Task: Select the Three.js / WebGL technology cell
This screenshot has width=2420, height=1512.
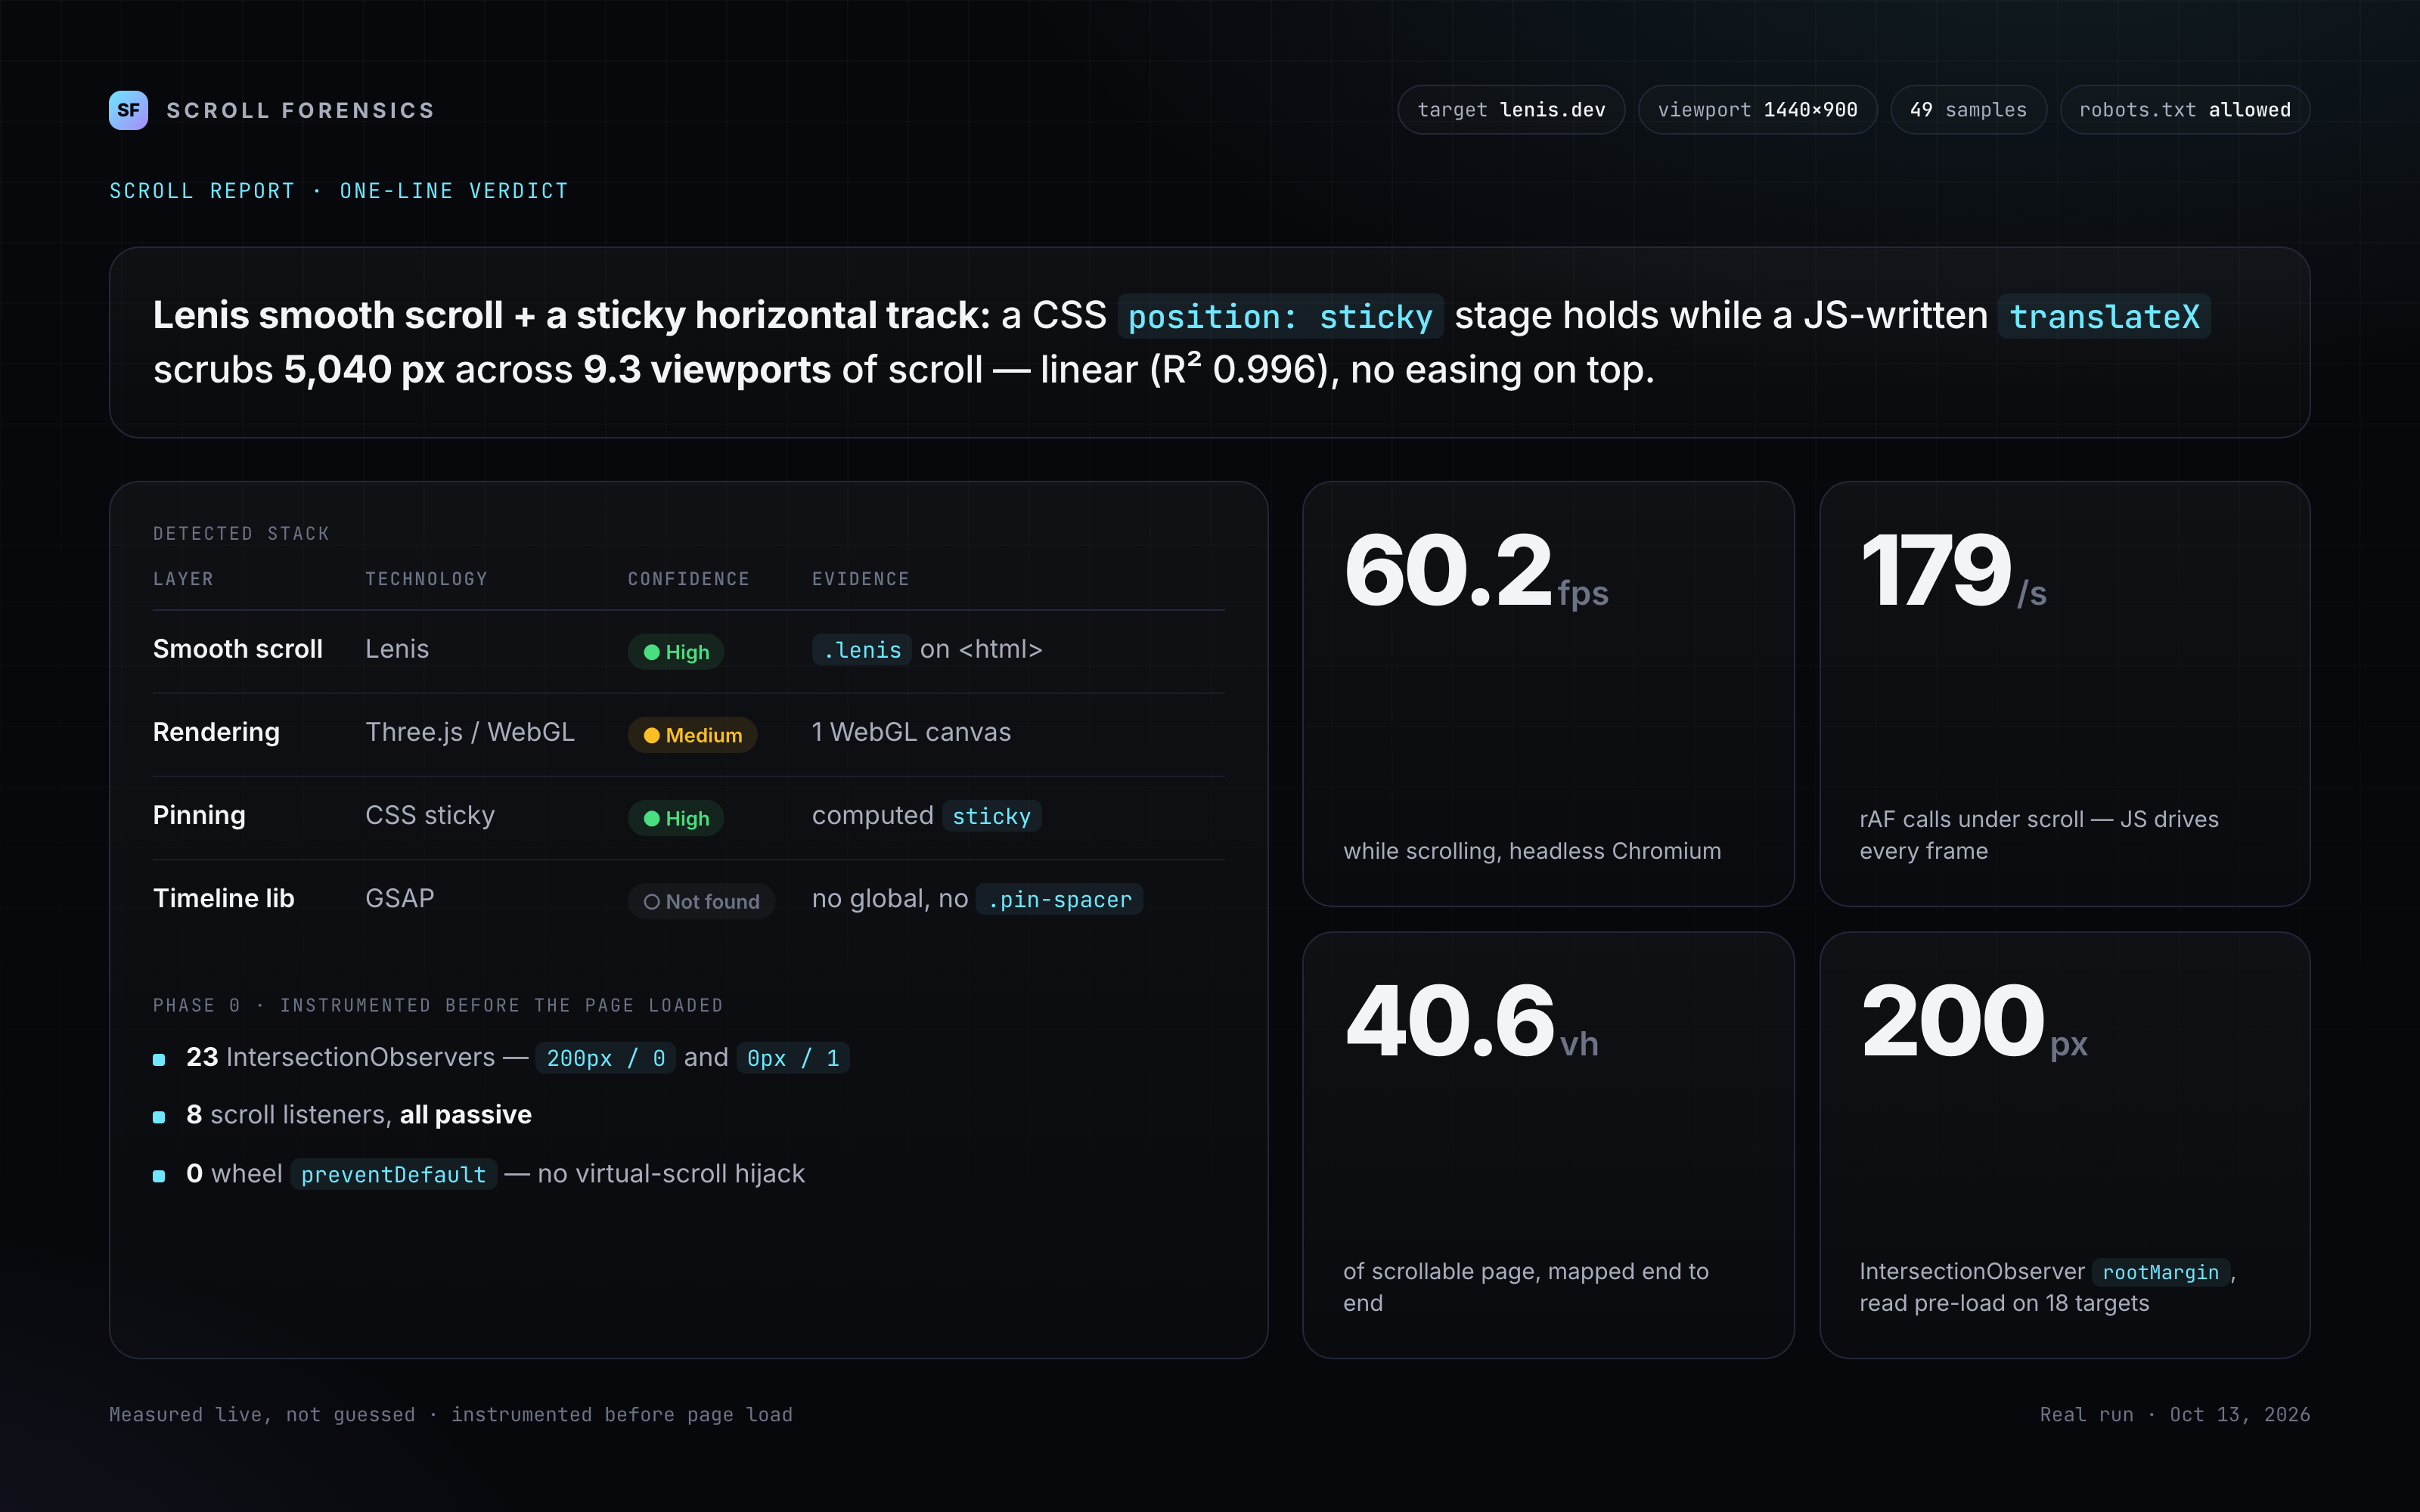Action: (470, 732)
